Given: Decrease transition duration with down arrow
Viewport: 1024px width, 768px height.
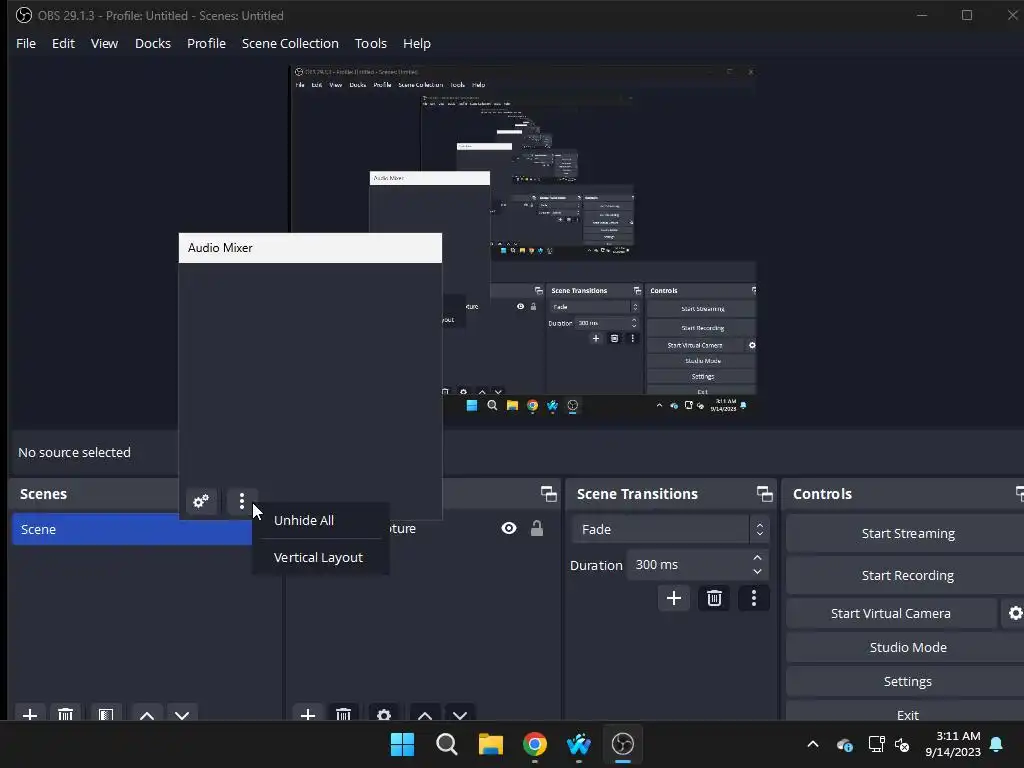Looking at the screenshot, I should point(758,572).
